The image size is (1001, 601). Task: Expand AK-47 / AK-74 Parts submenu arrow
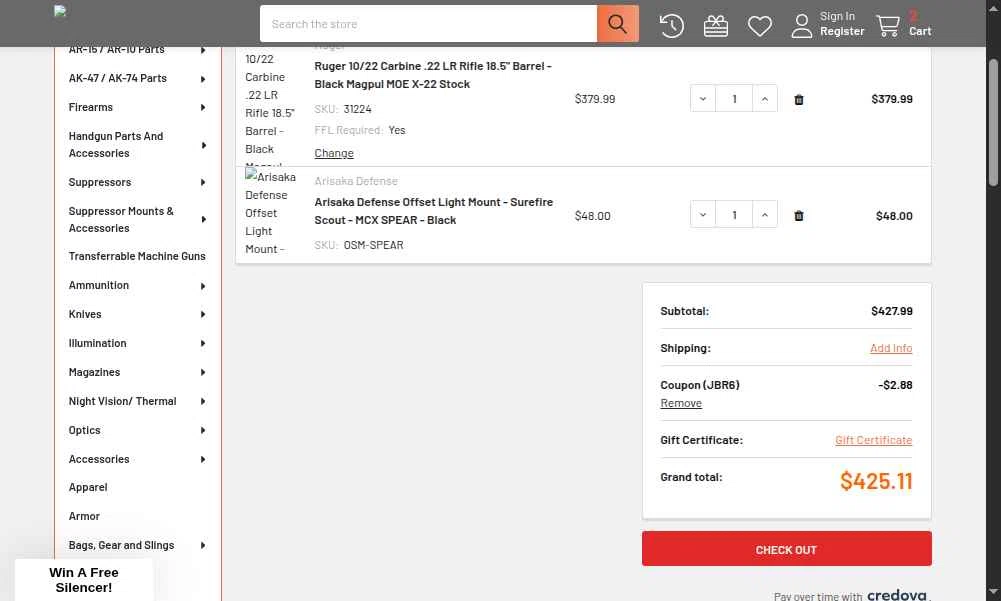(x=203, y=79)
